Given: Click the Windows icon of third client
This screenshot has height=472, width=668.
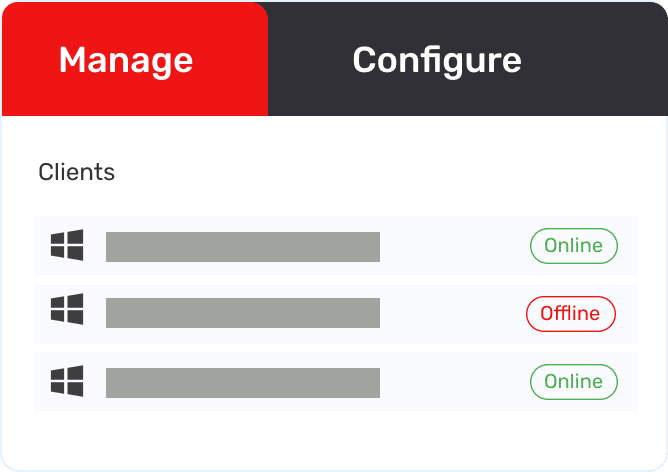Looking at the screenshot, I should (x=67, y=381).
